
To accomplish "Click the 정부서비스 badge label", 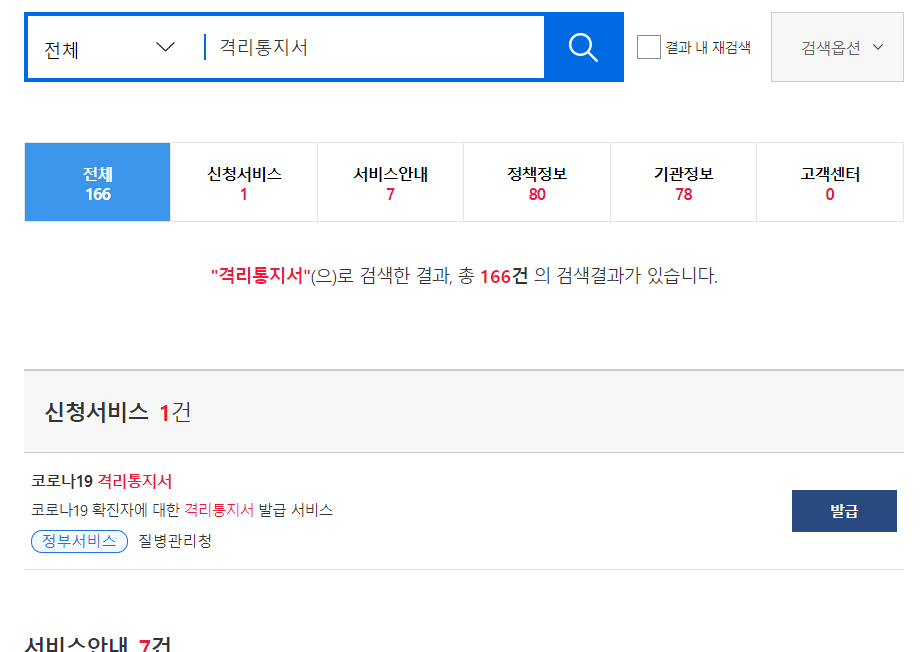I will [x=79, y=540].
